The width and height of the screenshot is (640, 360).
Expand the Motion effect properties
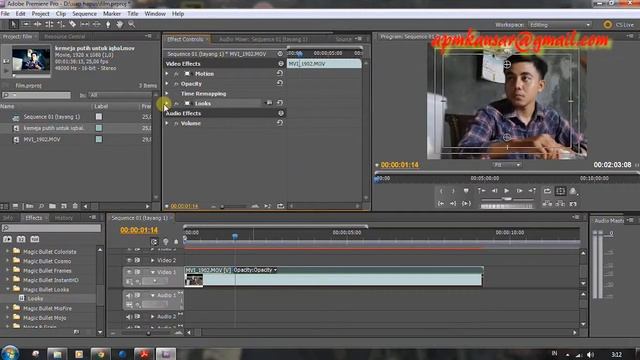coord(167,73)
